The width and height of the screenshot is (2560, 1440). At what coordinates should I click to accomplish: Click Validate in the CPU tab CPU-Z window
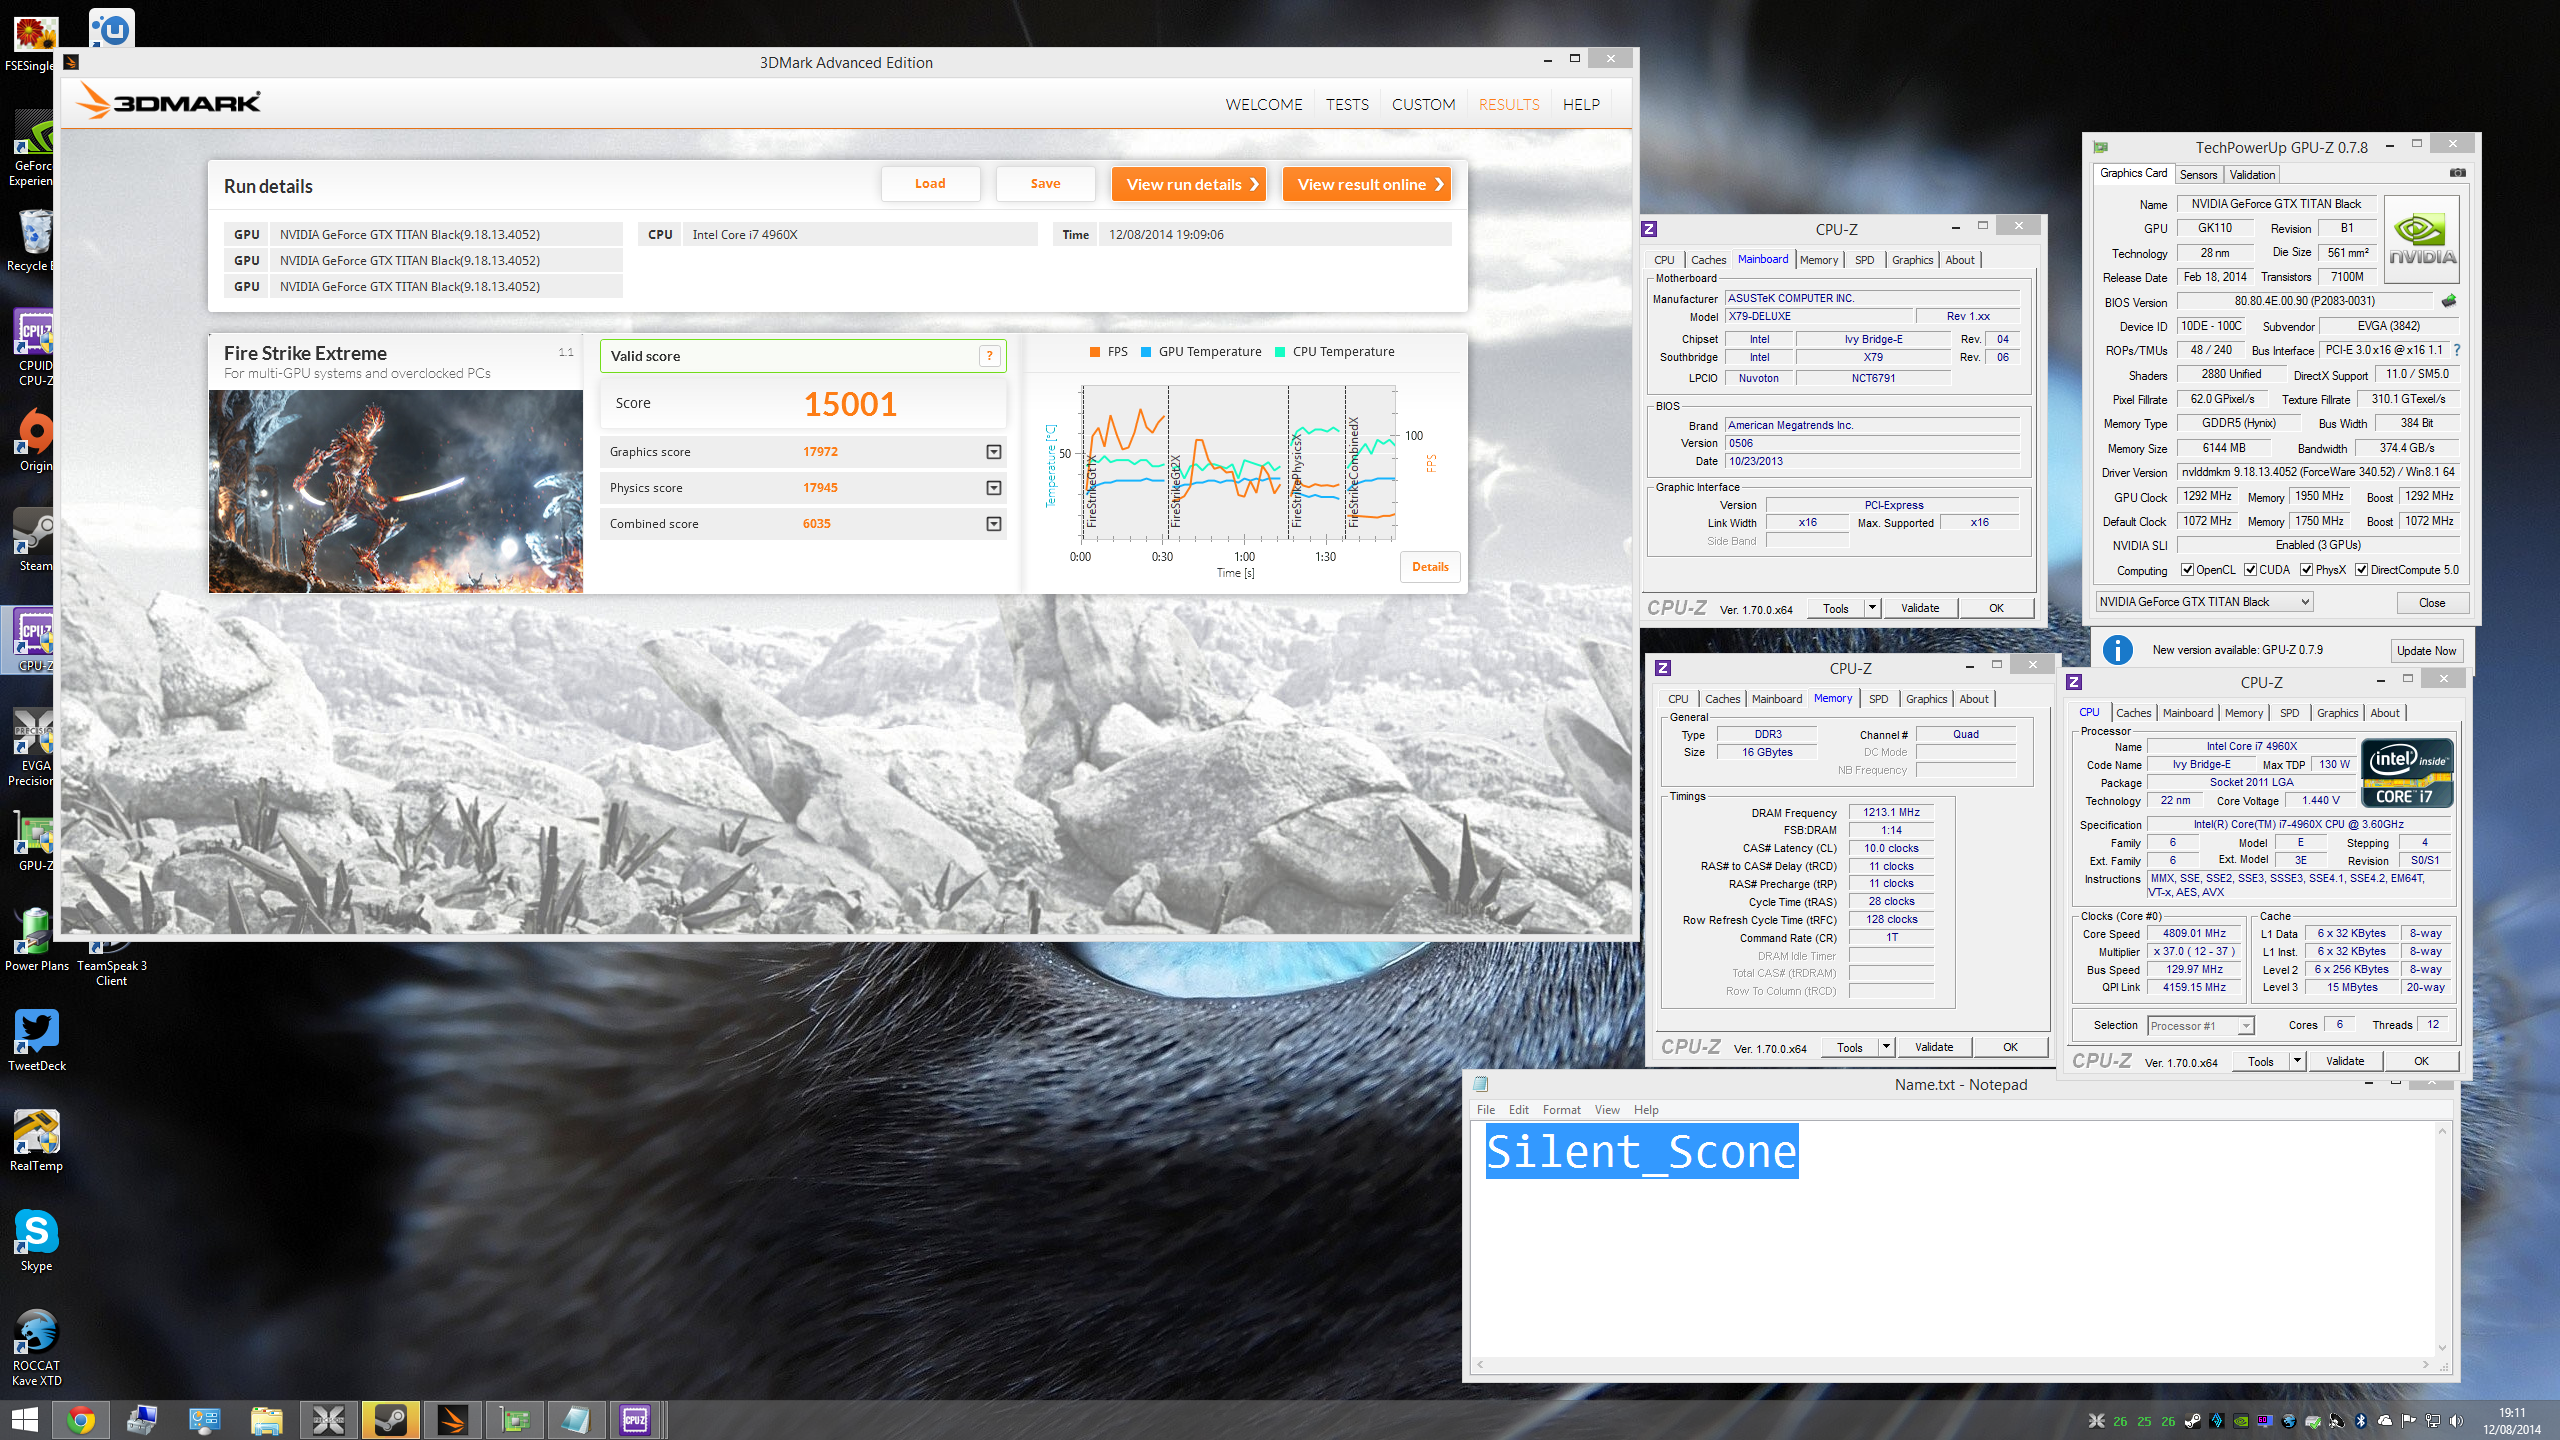click(x=2345, y=1061)
